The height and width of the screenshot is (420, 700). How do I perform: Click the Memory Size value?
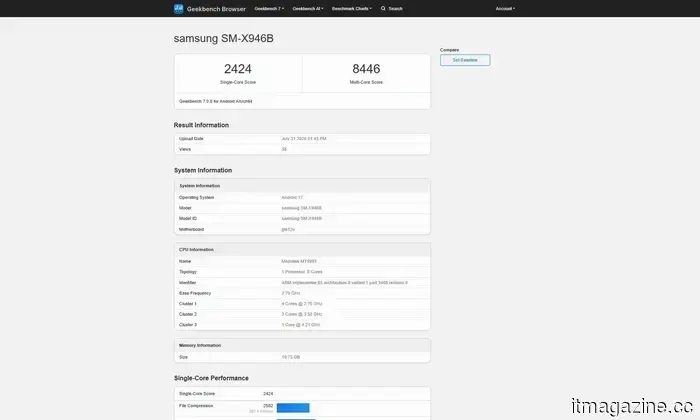pyautogui.click(x=291, y=357)
